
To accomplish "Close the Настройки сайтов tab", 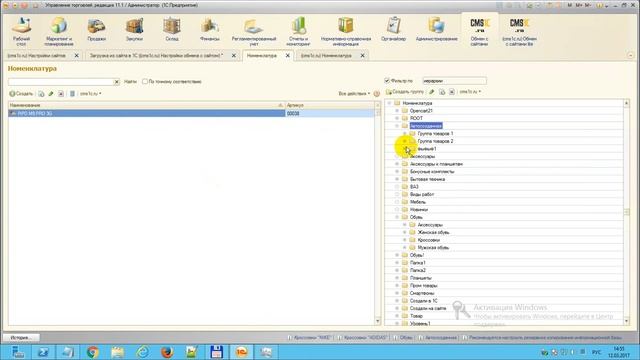I will 76,56.
